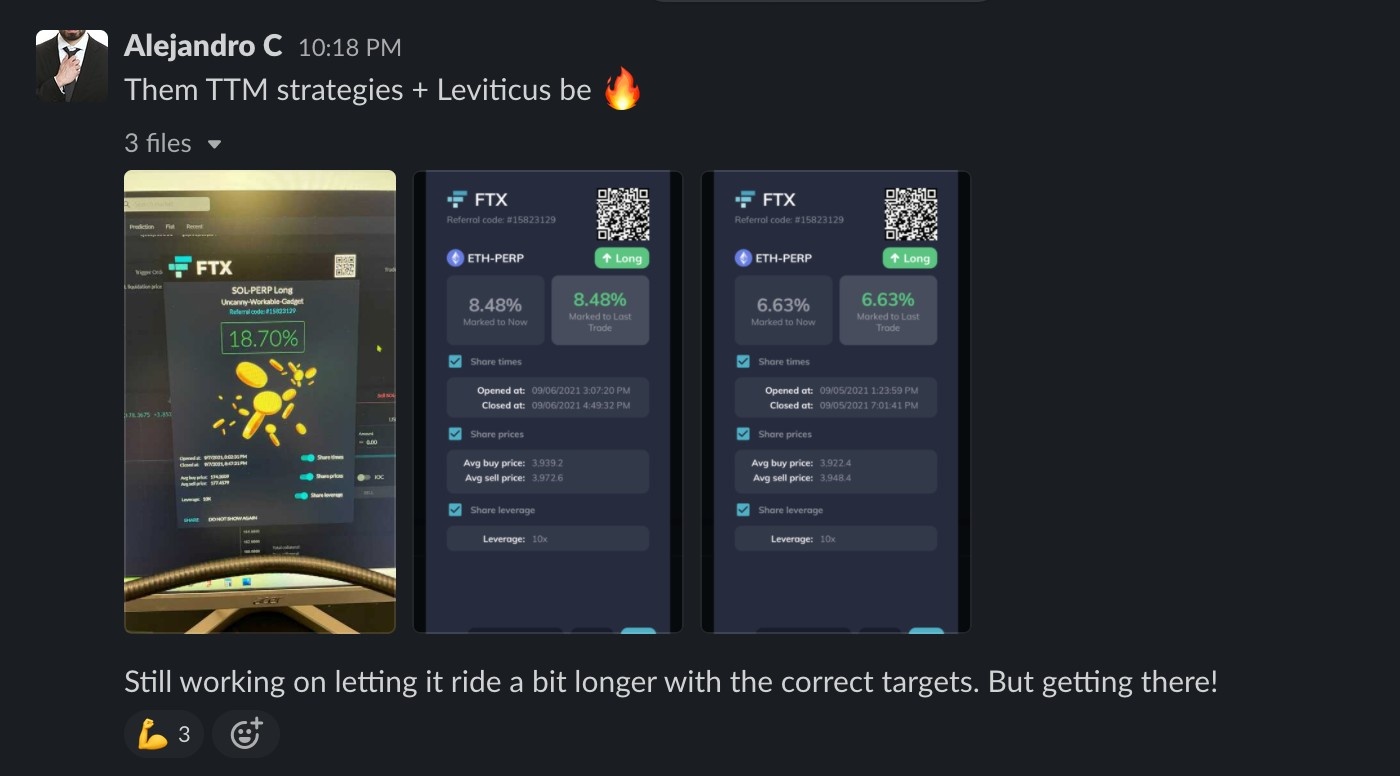Toggle Share prices checkbox in middle image
Screen dimensions: 1400x776
(x=455, y=434)
